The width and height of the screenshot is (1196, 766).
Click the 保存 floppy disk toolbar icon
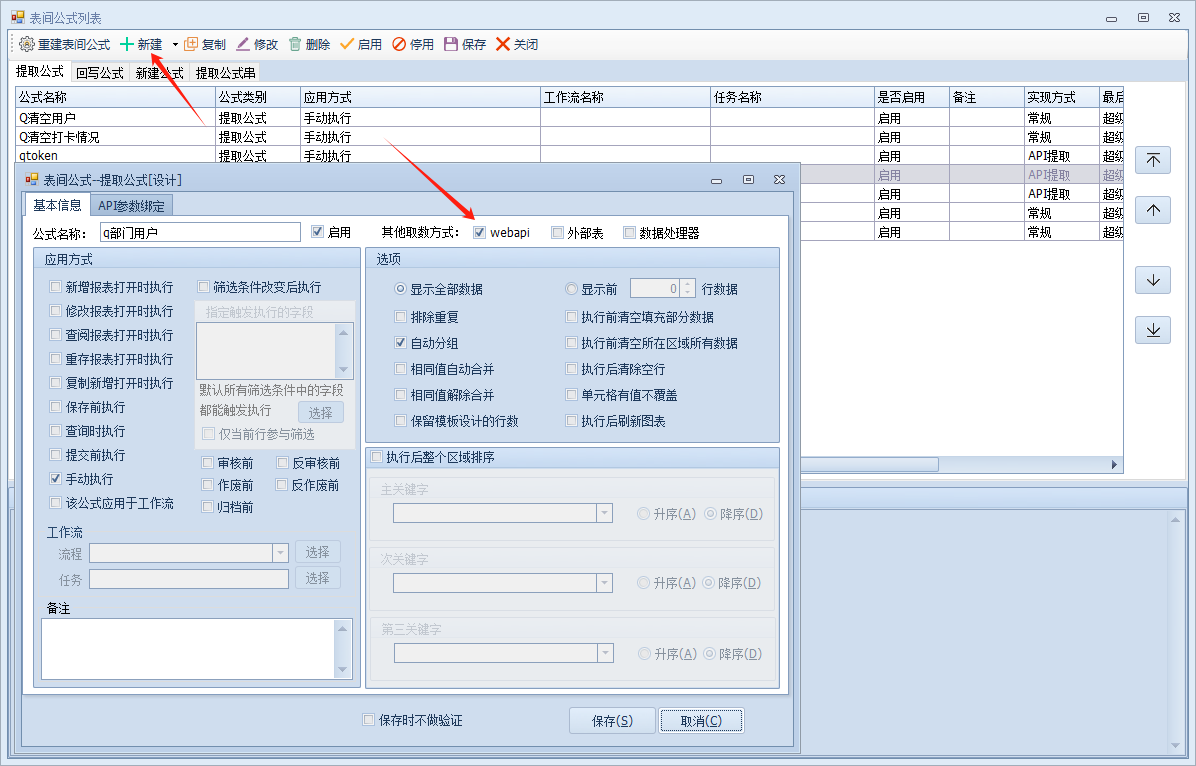point(451,45)
